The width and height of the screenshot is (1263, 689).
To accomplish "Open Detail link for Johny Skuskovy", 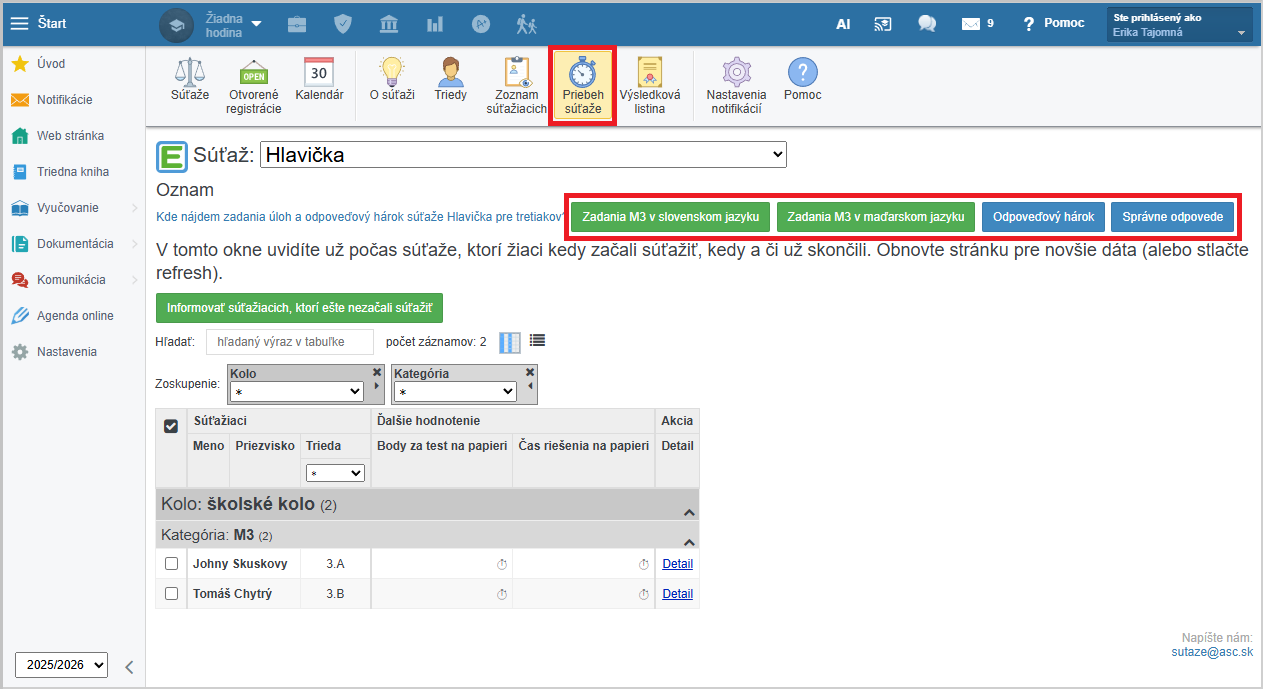I will 677,564.
